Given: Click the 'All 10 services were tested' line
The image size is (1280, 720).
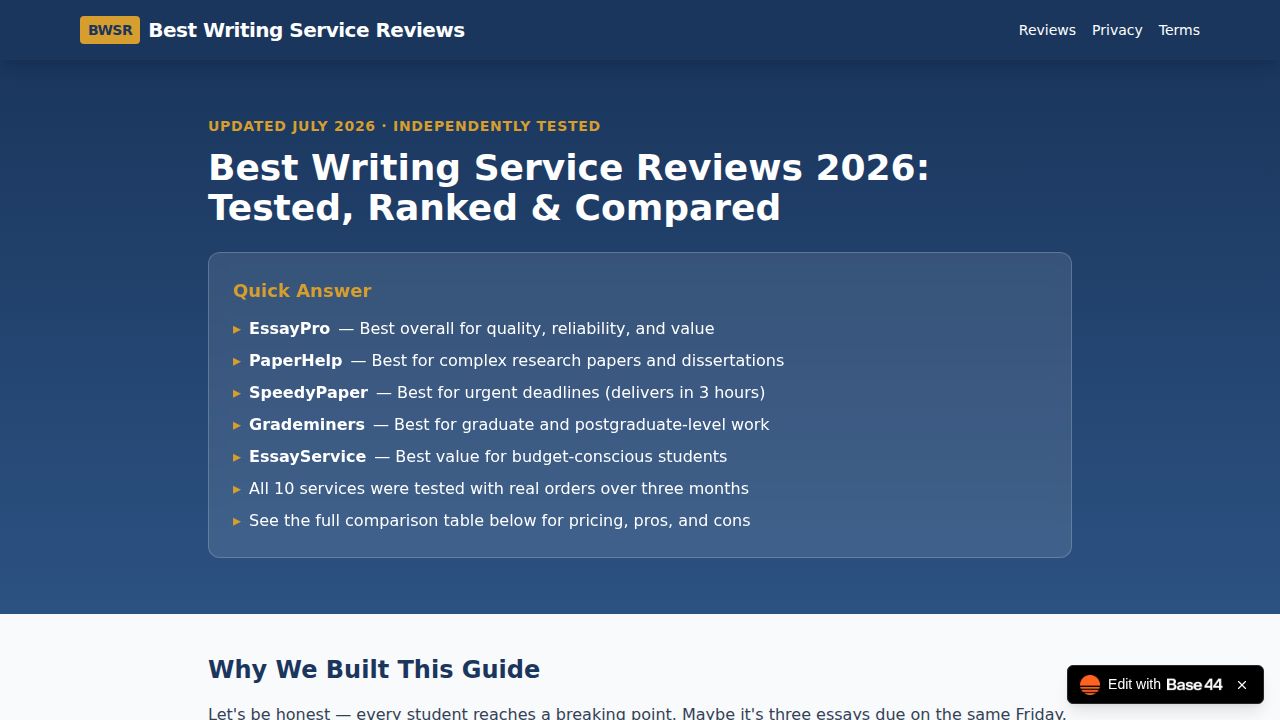Looking at the screenshot, I should tap(499, 488).
